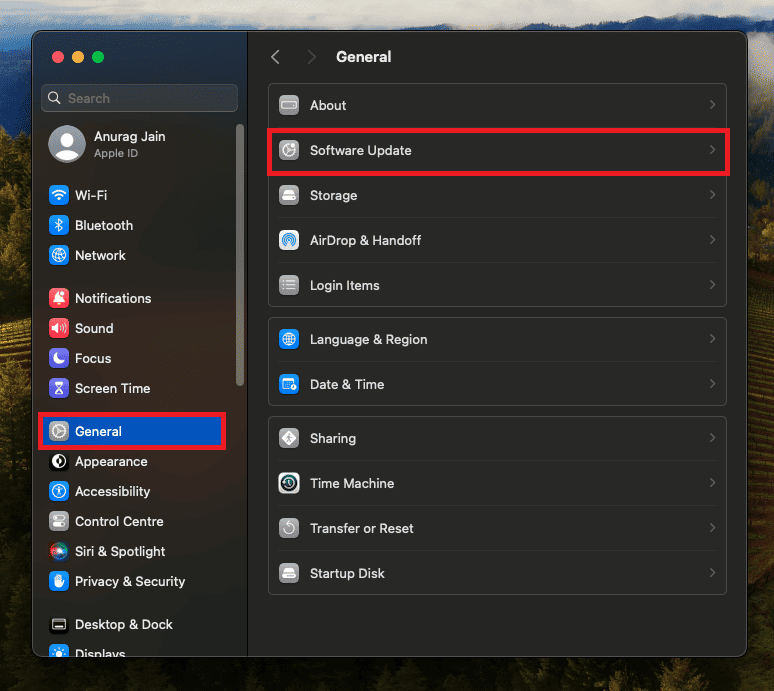Click the Language & Region globe icon
The width and height of the screenshot is (774, 691).
pyautogui.click(x=289, y=340)
